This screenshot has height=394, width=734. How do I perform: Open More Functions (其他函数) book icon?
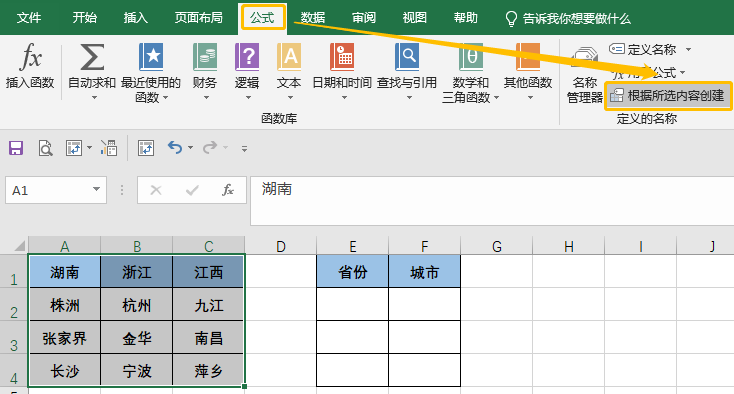(x=528, y=57)
